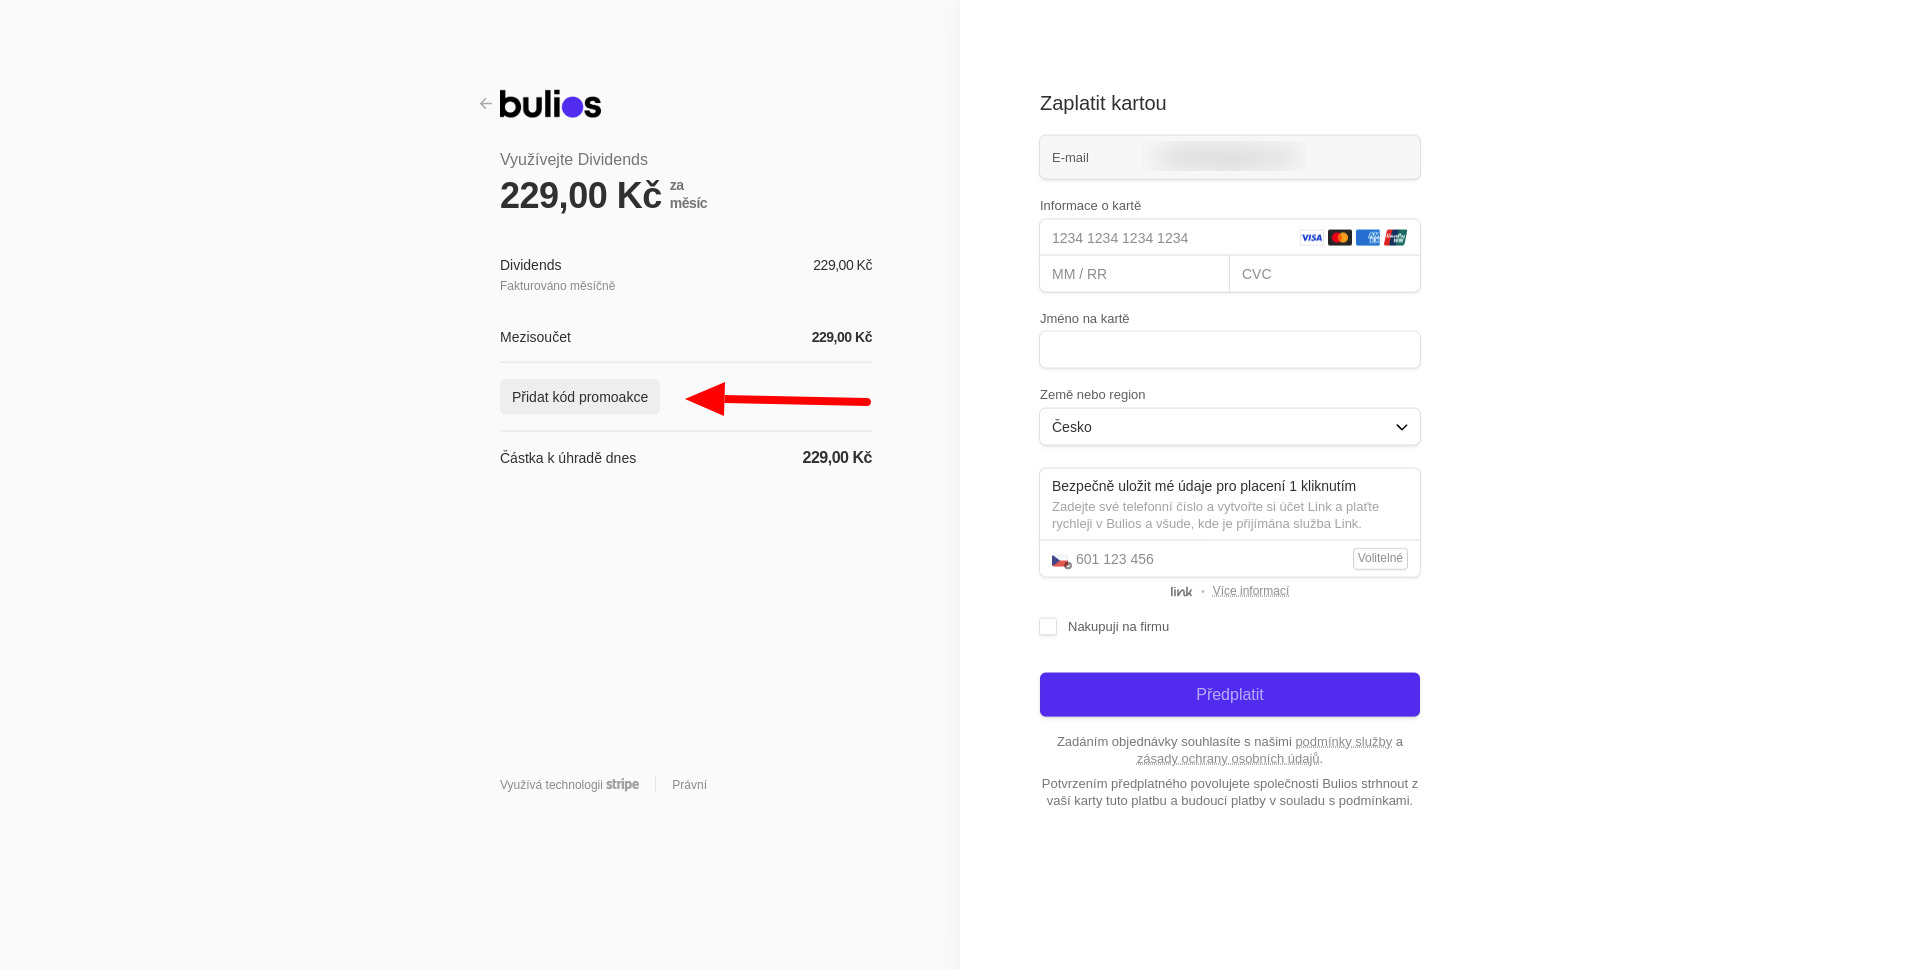This screenshot has width=1920, height=970.
Task: Click the 'Právní' footer link
Action: (x=689, y=785)
